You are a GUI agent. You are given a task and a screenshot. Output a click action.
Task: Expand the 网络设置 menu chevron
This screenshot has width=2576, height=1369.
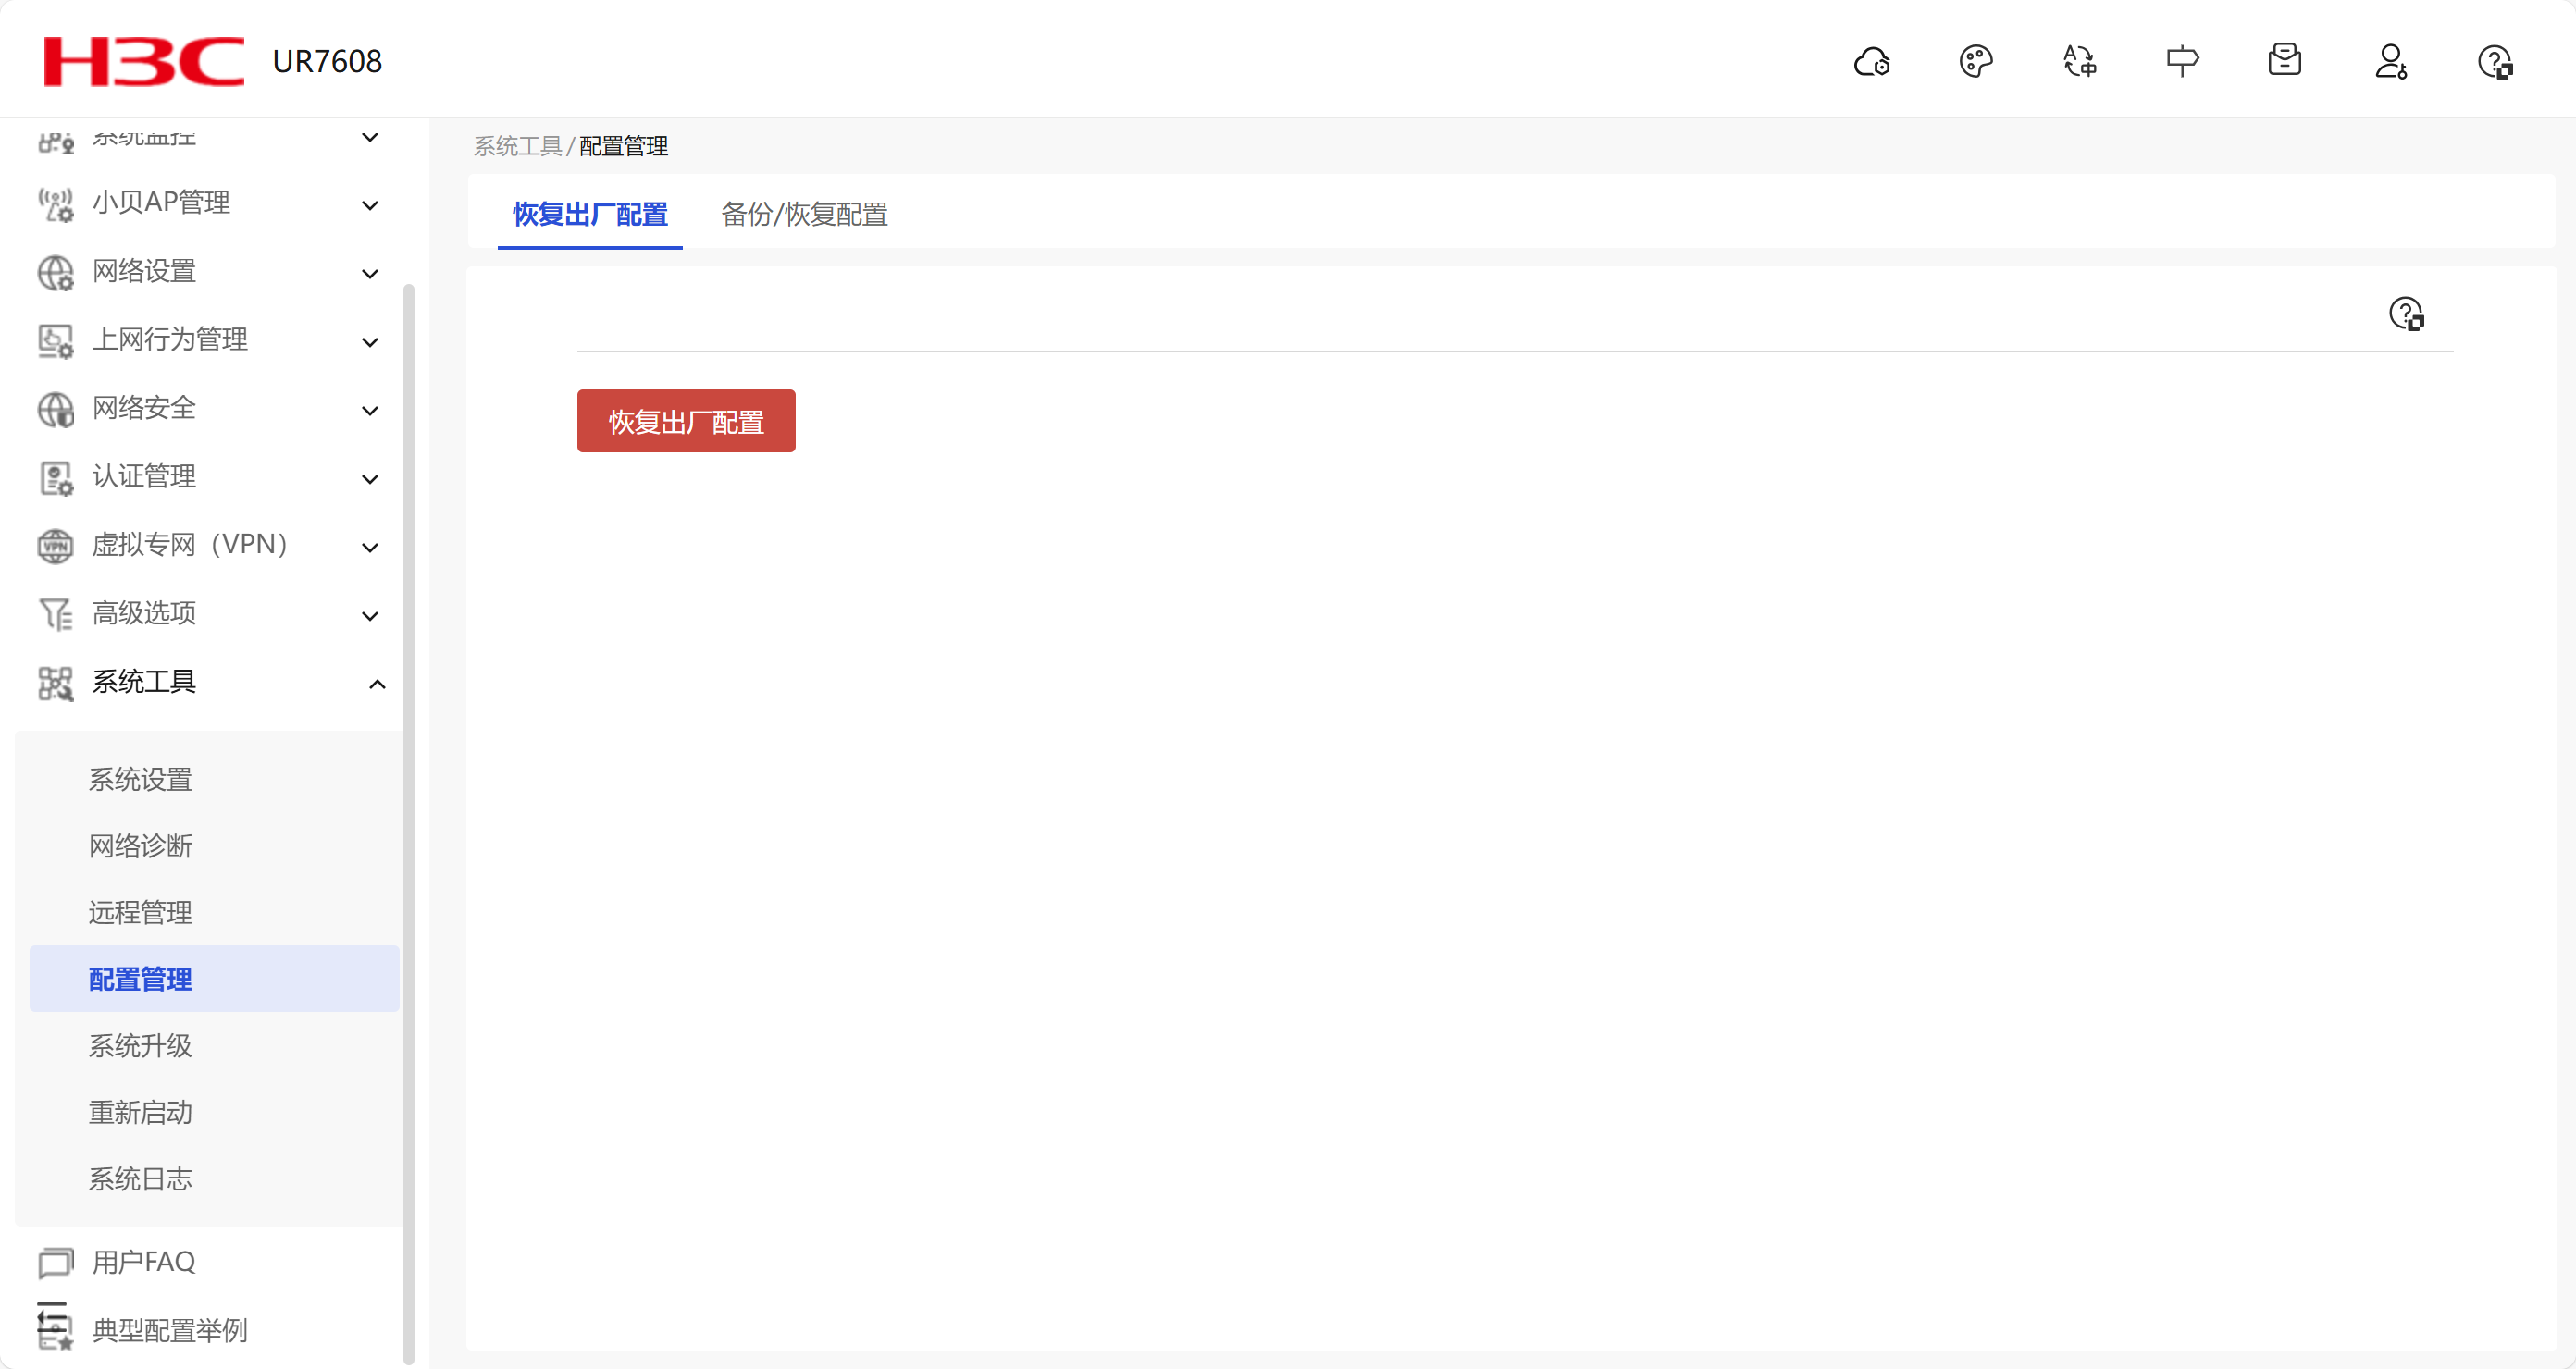pos(370,273)
